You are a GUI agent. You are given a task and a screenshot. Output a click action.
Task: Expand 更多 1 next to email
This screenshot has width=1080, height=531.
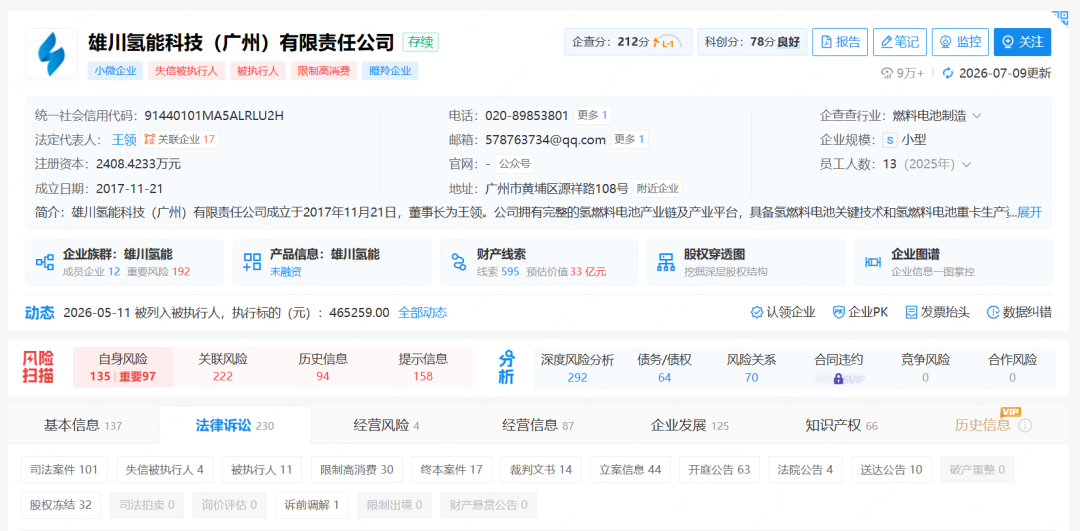630,140
